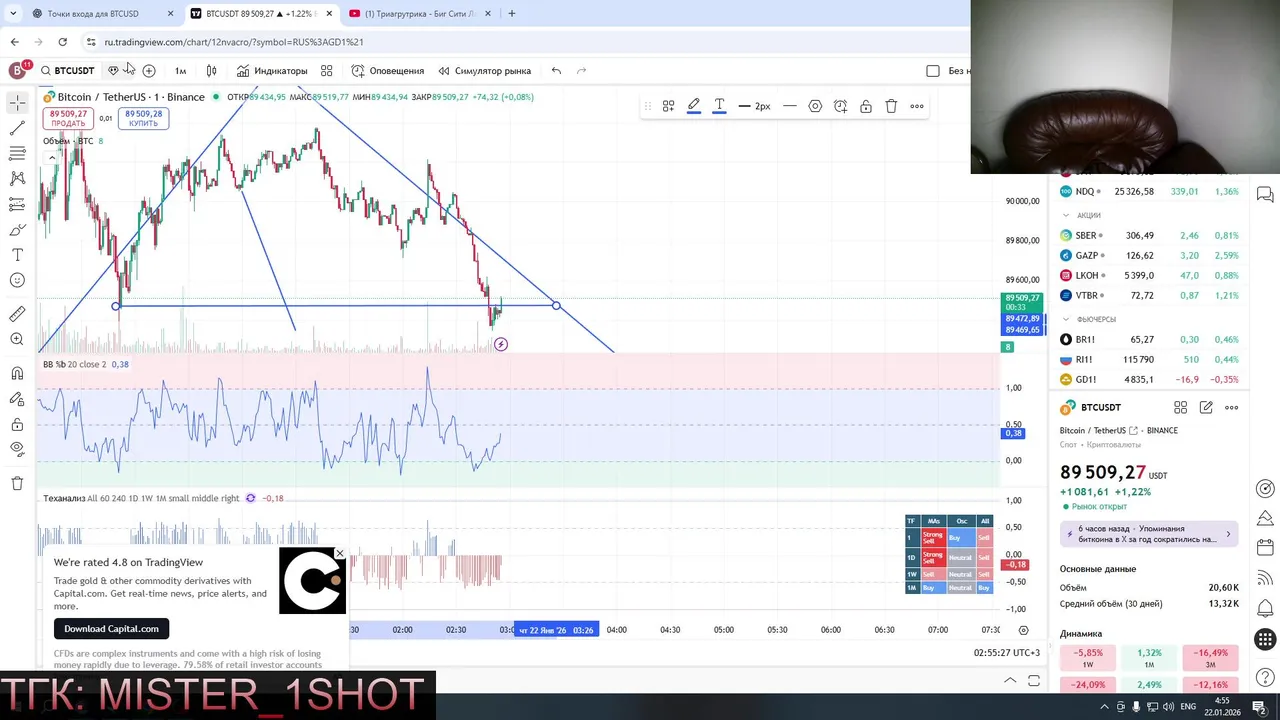This screenshot has height=720, width=1280.
Task: Open the forecasting and measurement tools
Action: pos(17,204)
